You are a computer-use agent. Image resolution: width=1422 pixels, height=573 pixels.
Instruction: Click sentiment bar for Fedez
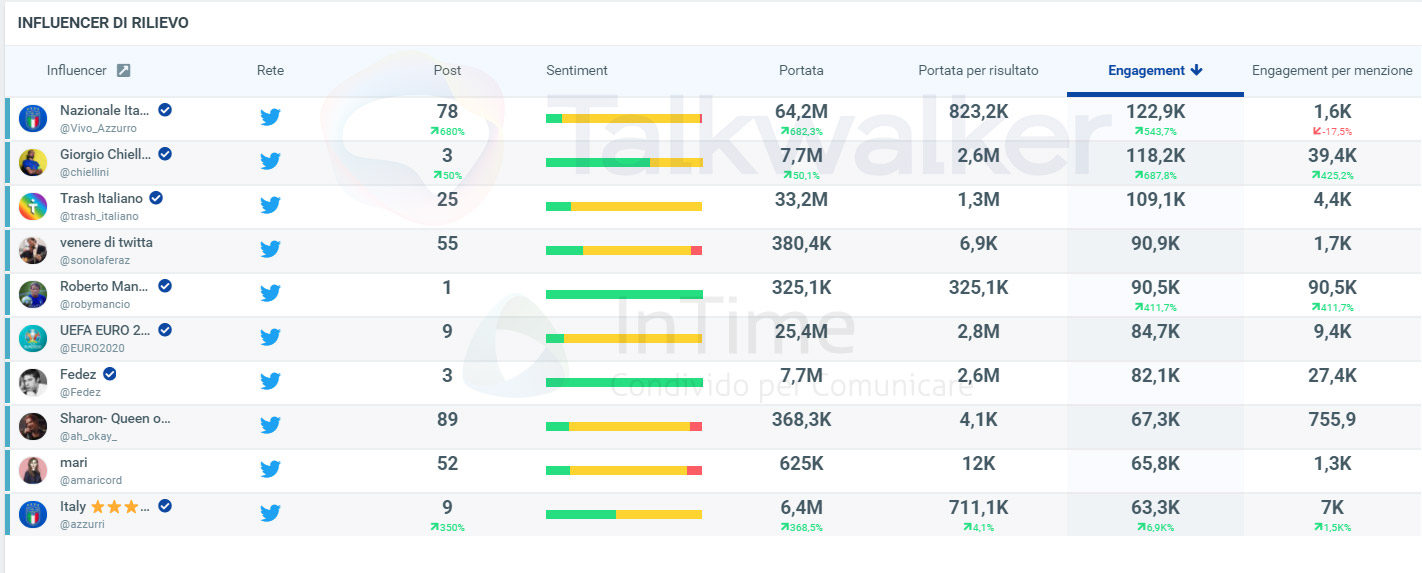tap(624, 383)
